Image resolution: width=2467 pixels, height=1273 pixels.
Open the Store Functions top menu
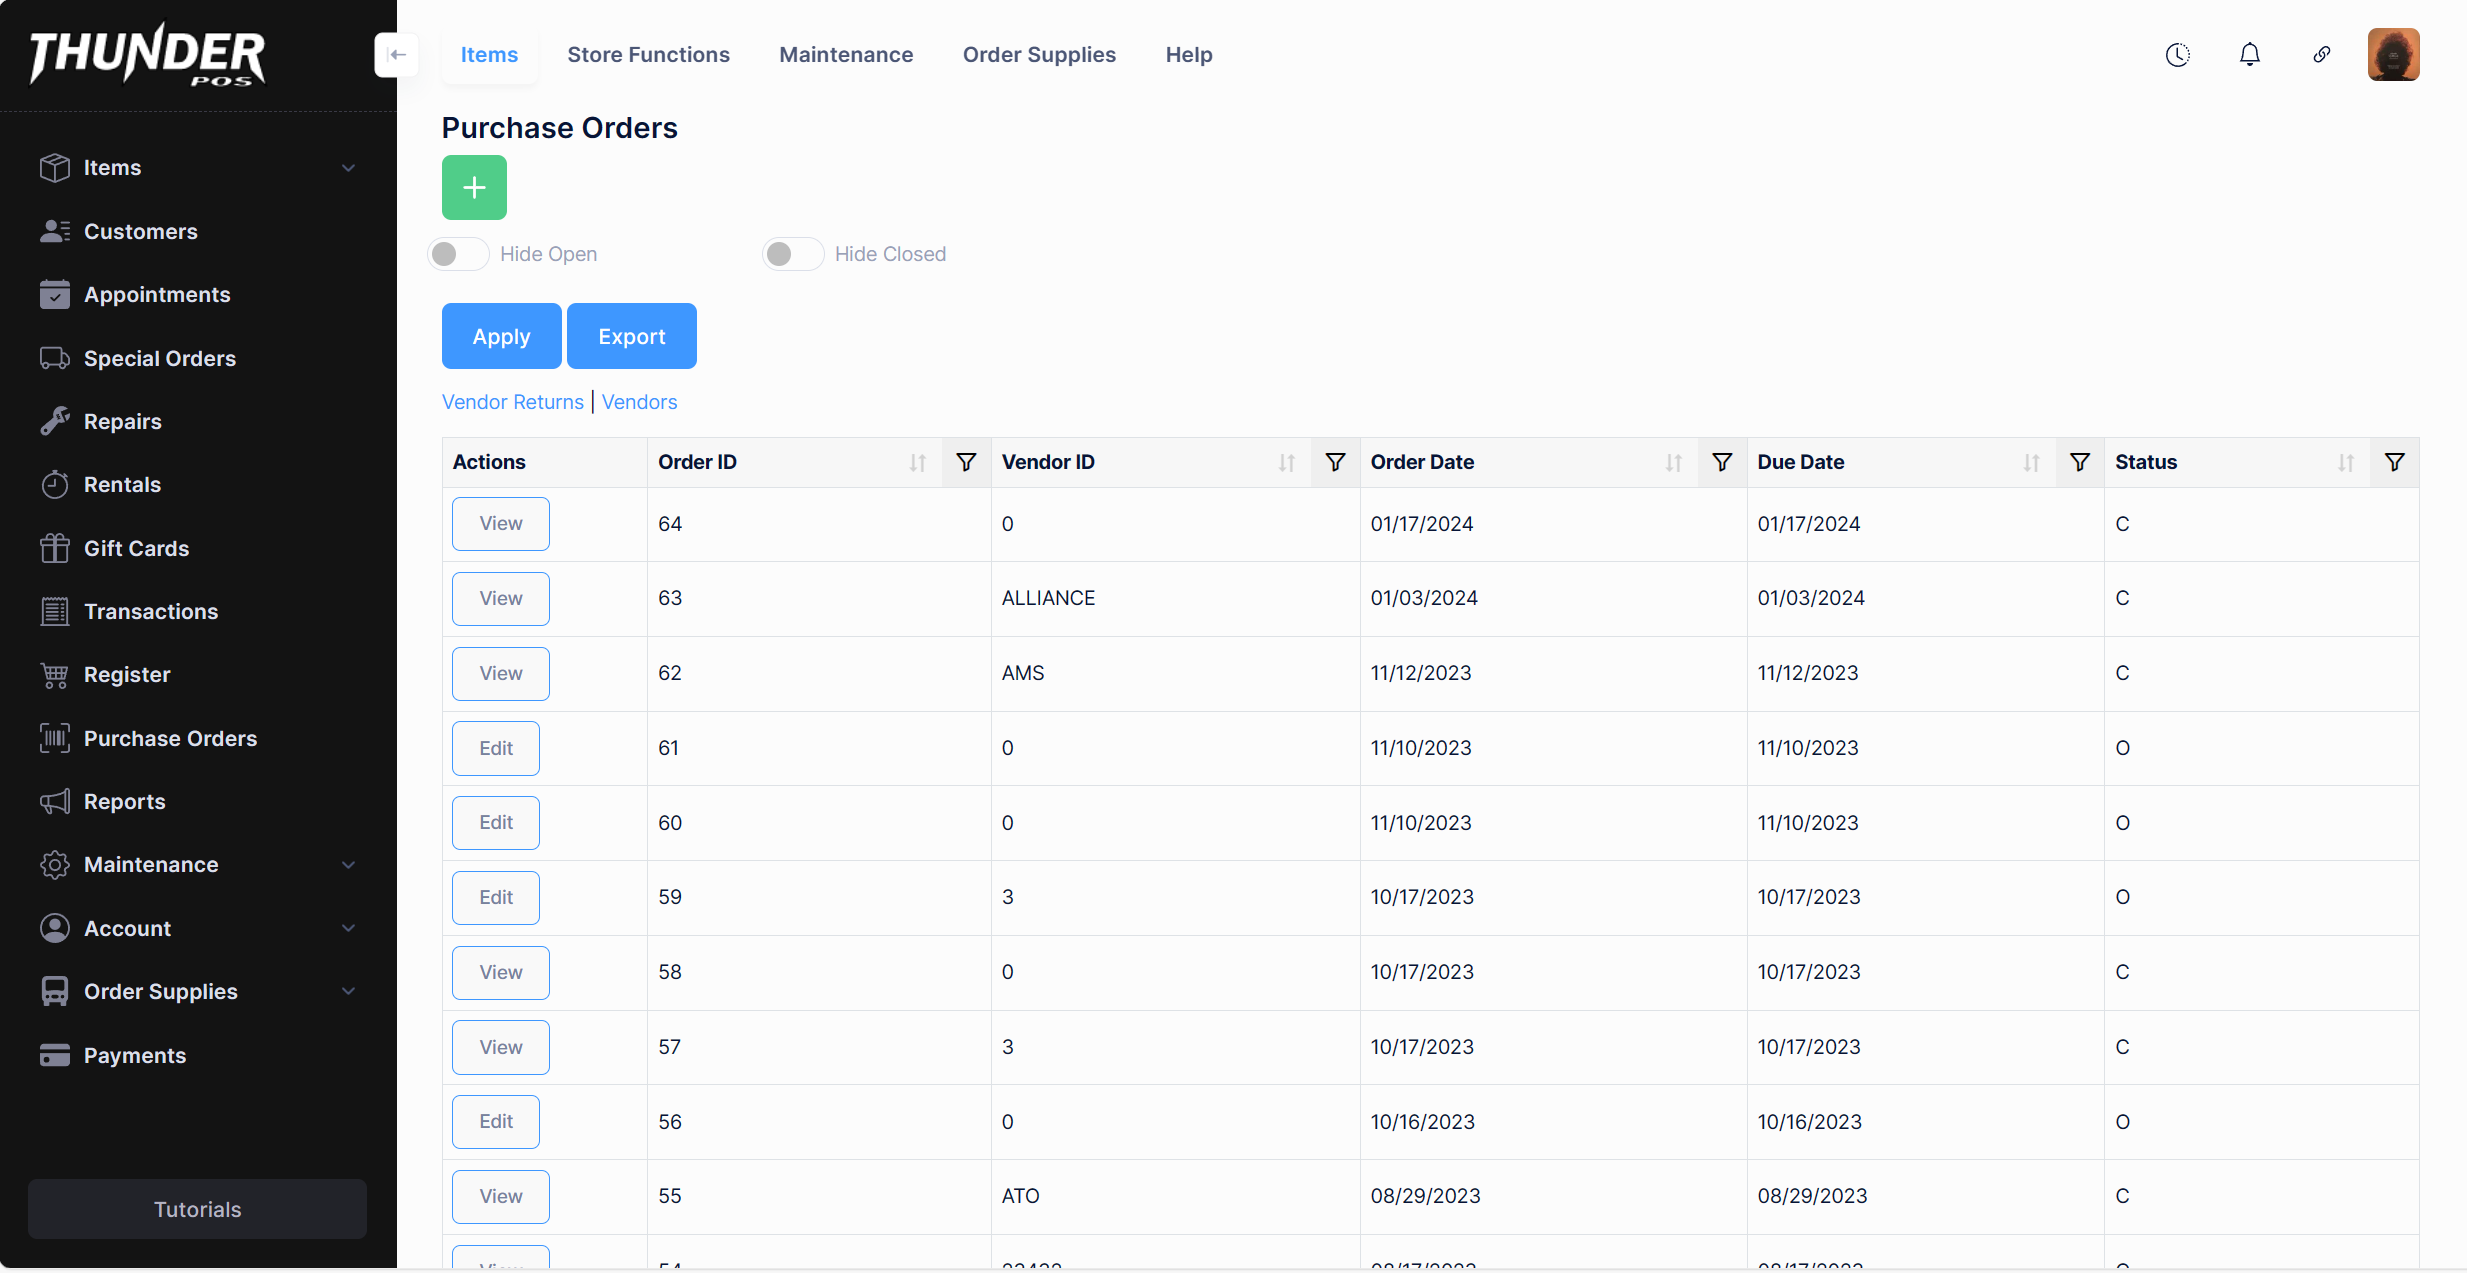click(648, 55)
